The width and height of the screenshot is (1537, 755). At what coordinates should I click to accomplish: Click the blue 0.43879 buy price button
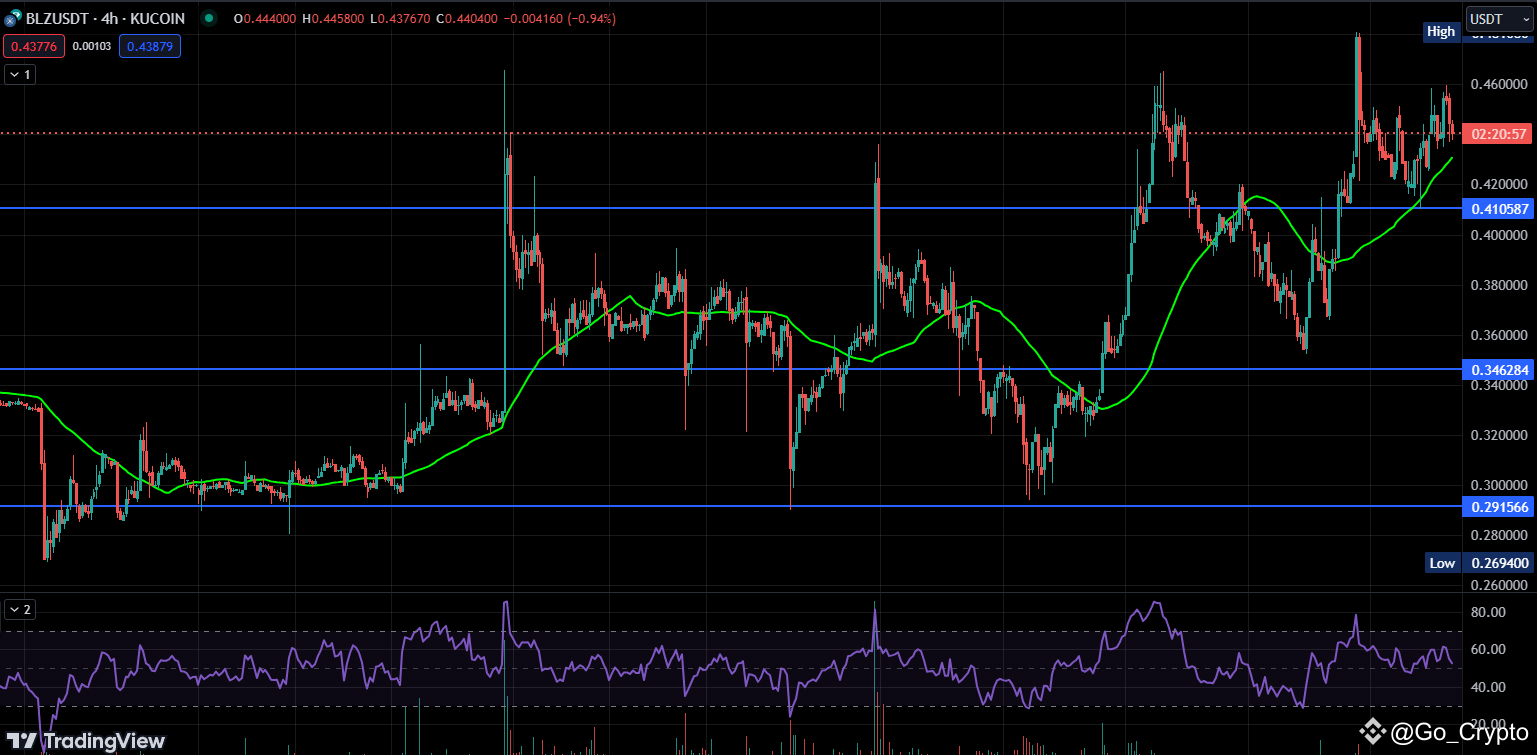pyautogui.click(x=150, y=46)
